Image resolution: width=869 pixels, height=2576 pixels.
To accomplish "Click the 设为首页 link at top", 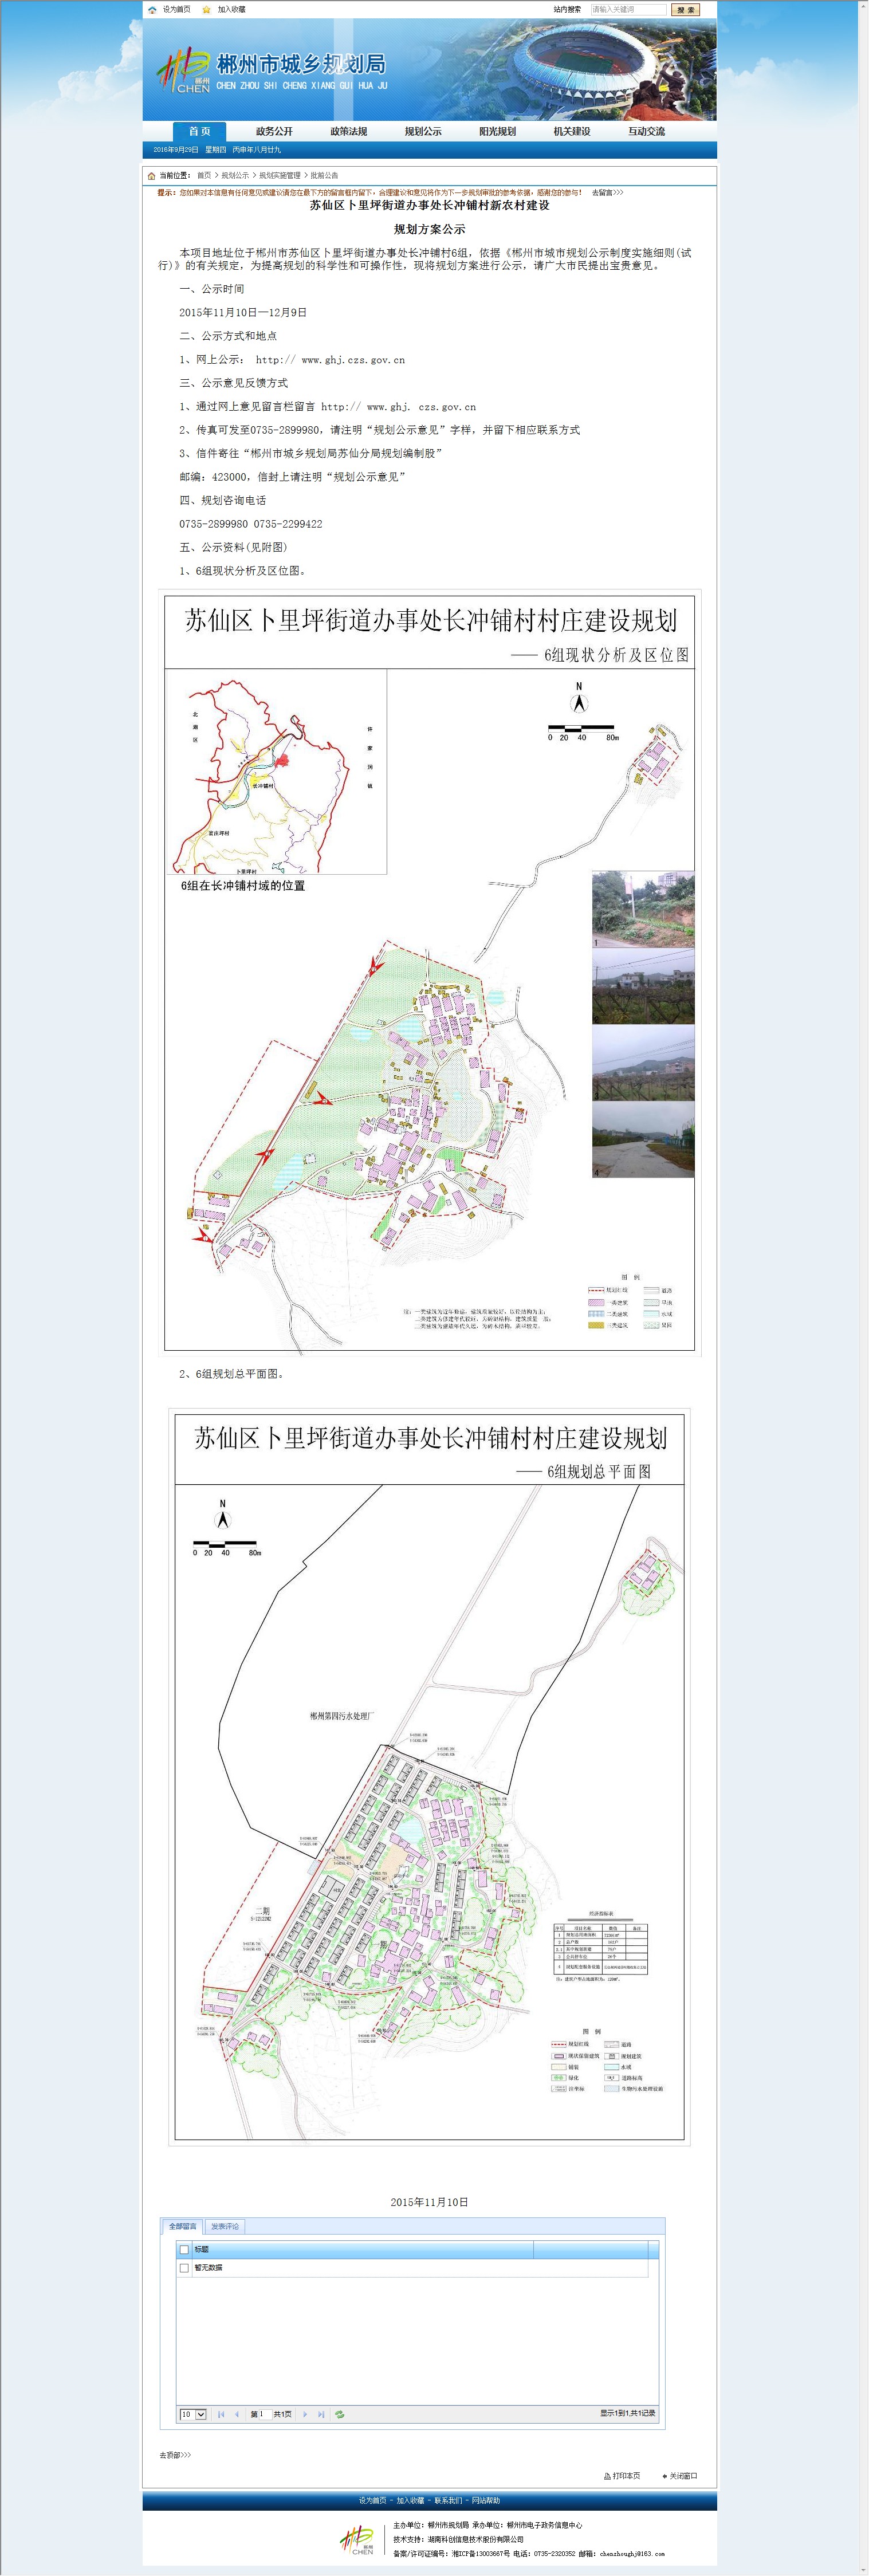I will click(176, 10).
